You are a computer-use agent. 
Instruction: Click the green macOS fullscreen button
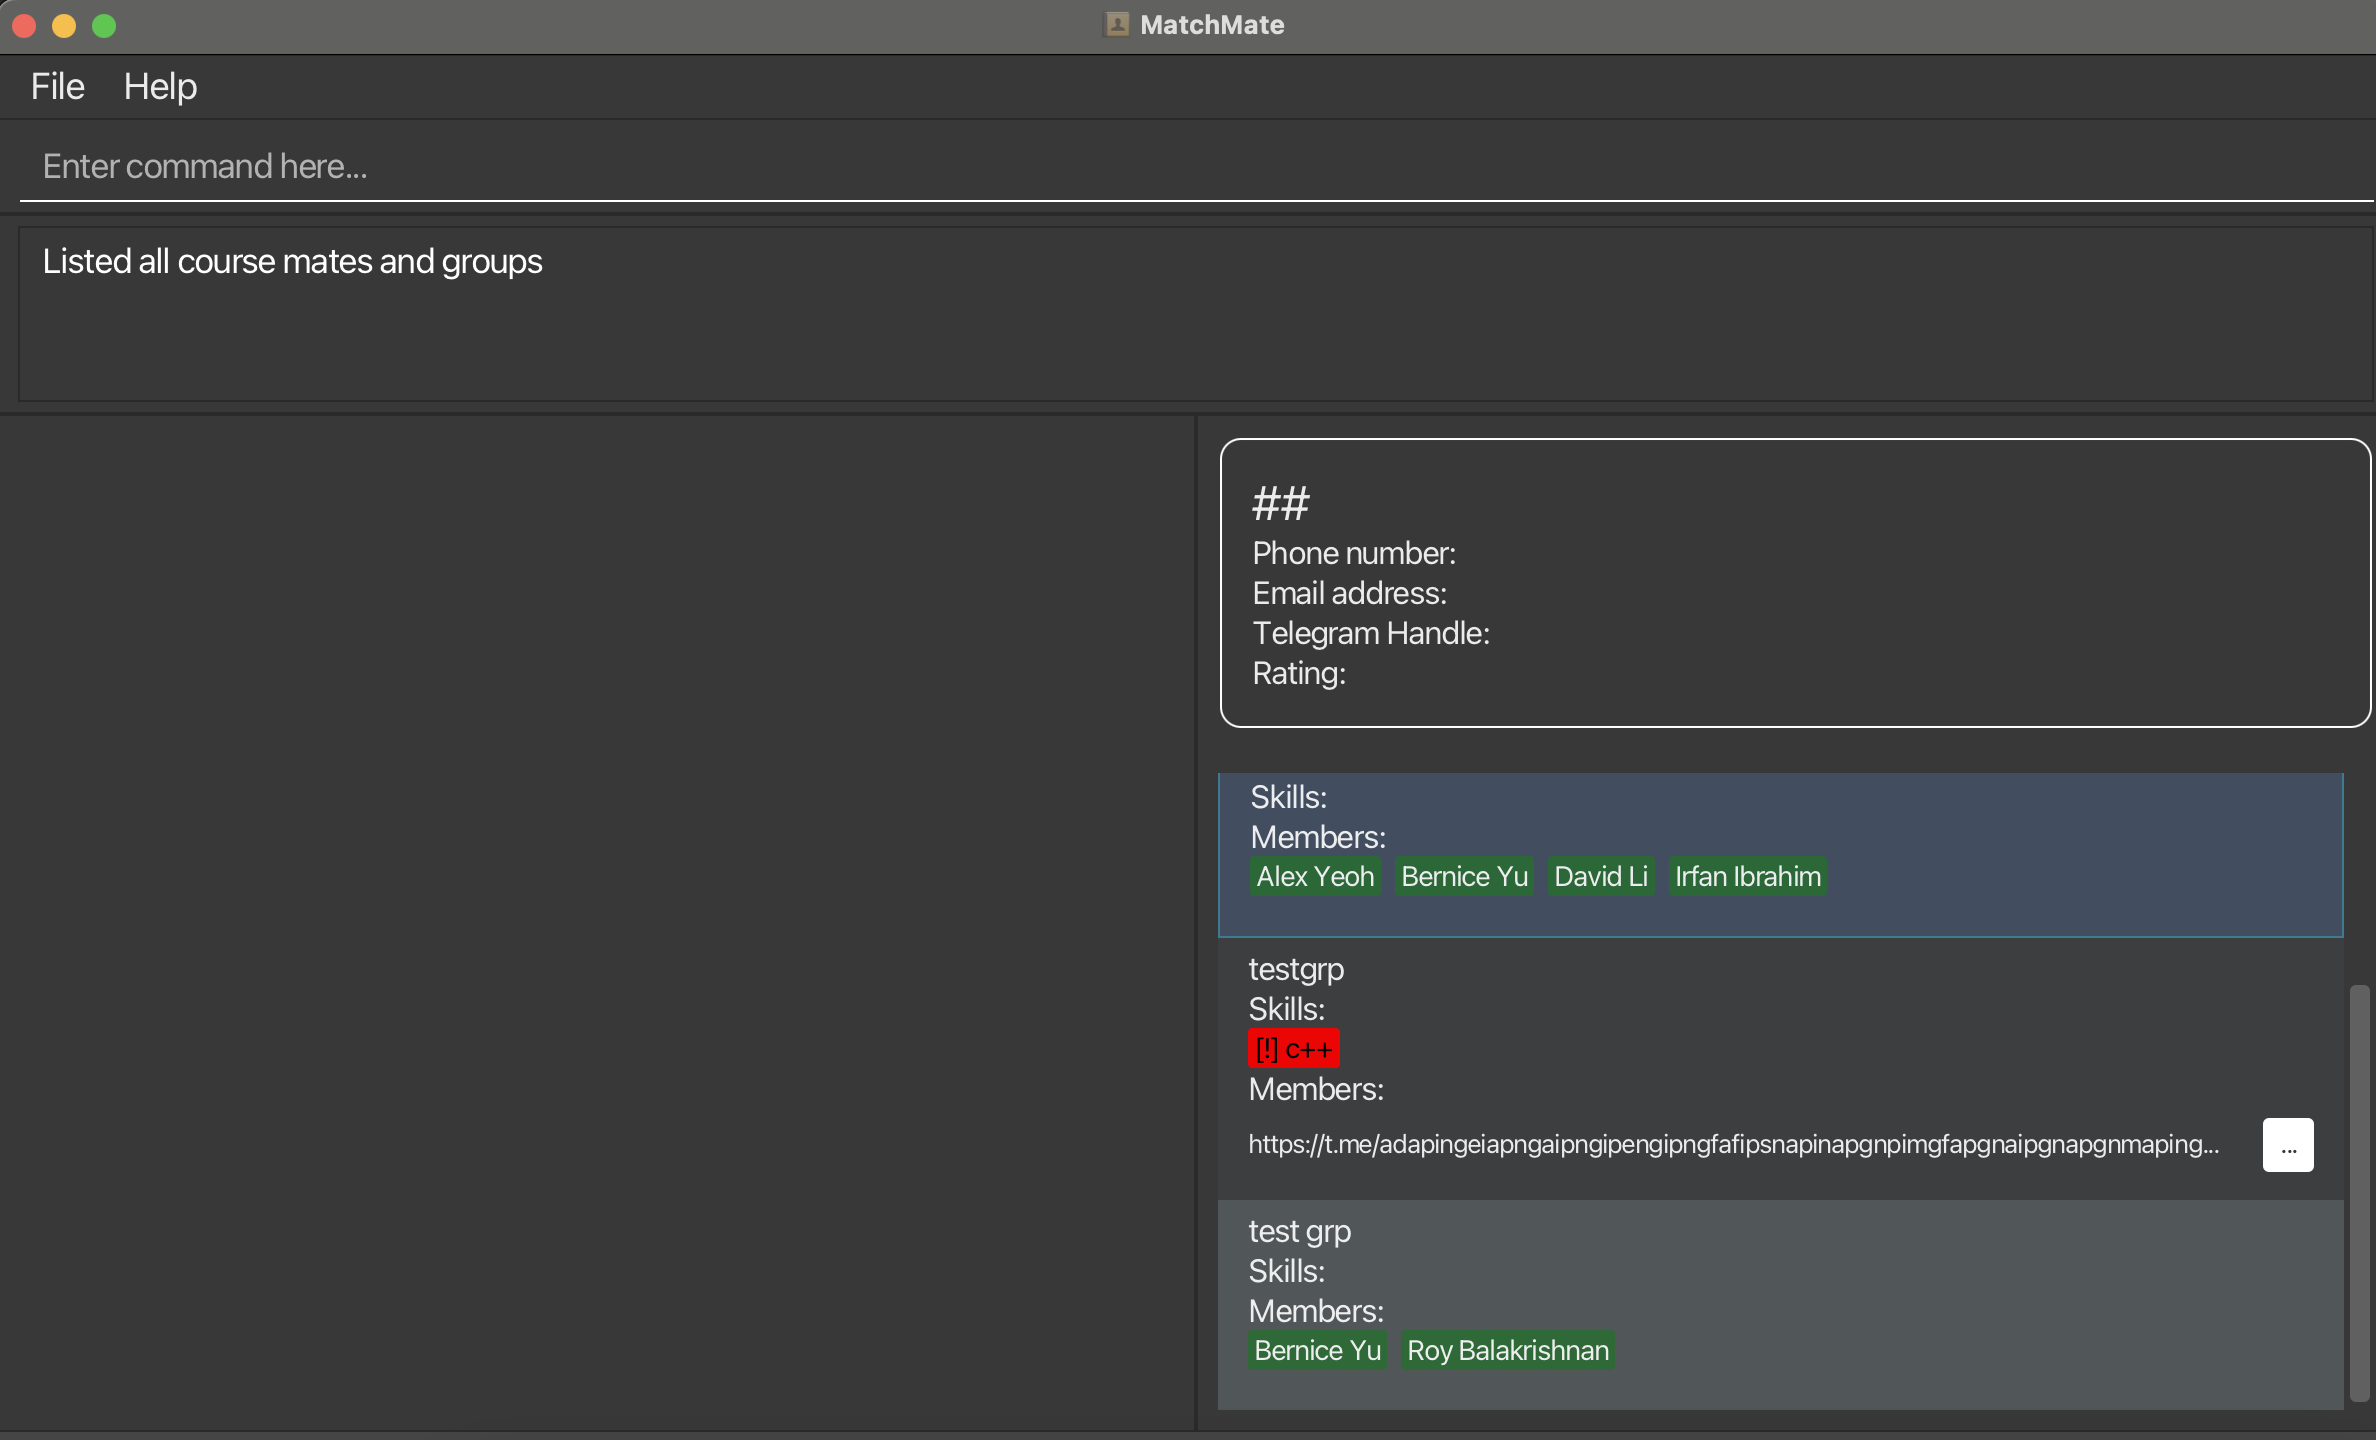tap(104, 26)
